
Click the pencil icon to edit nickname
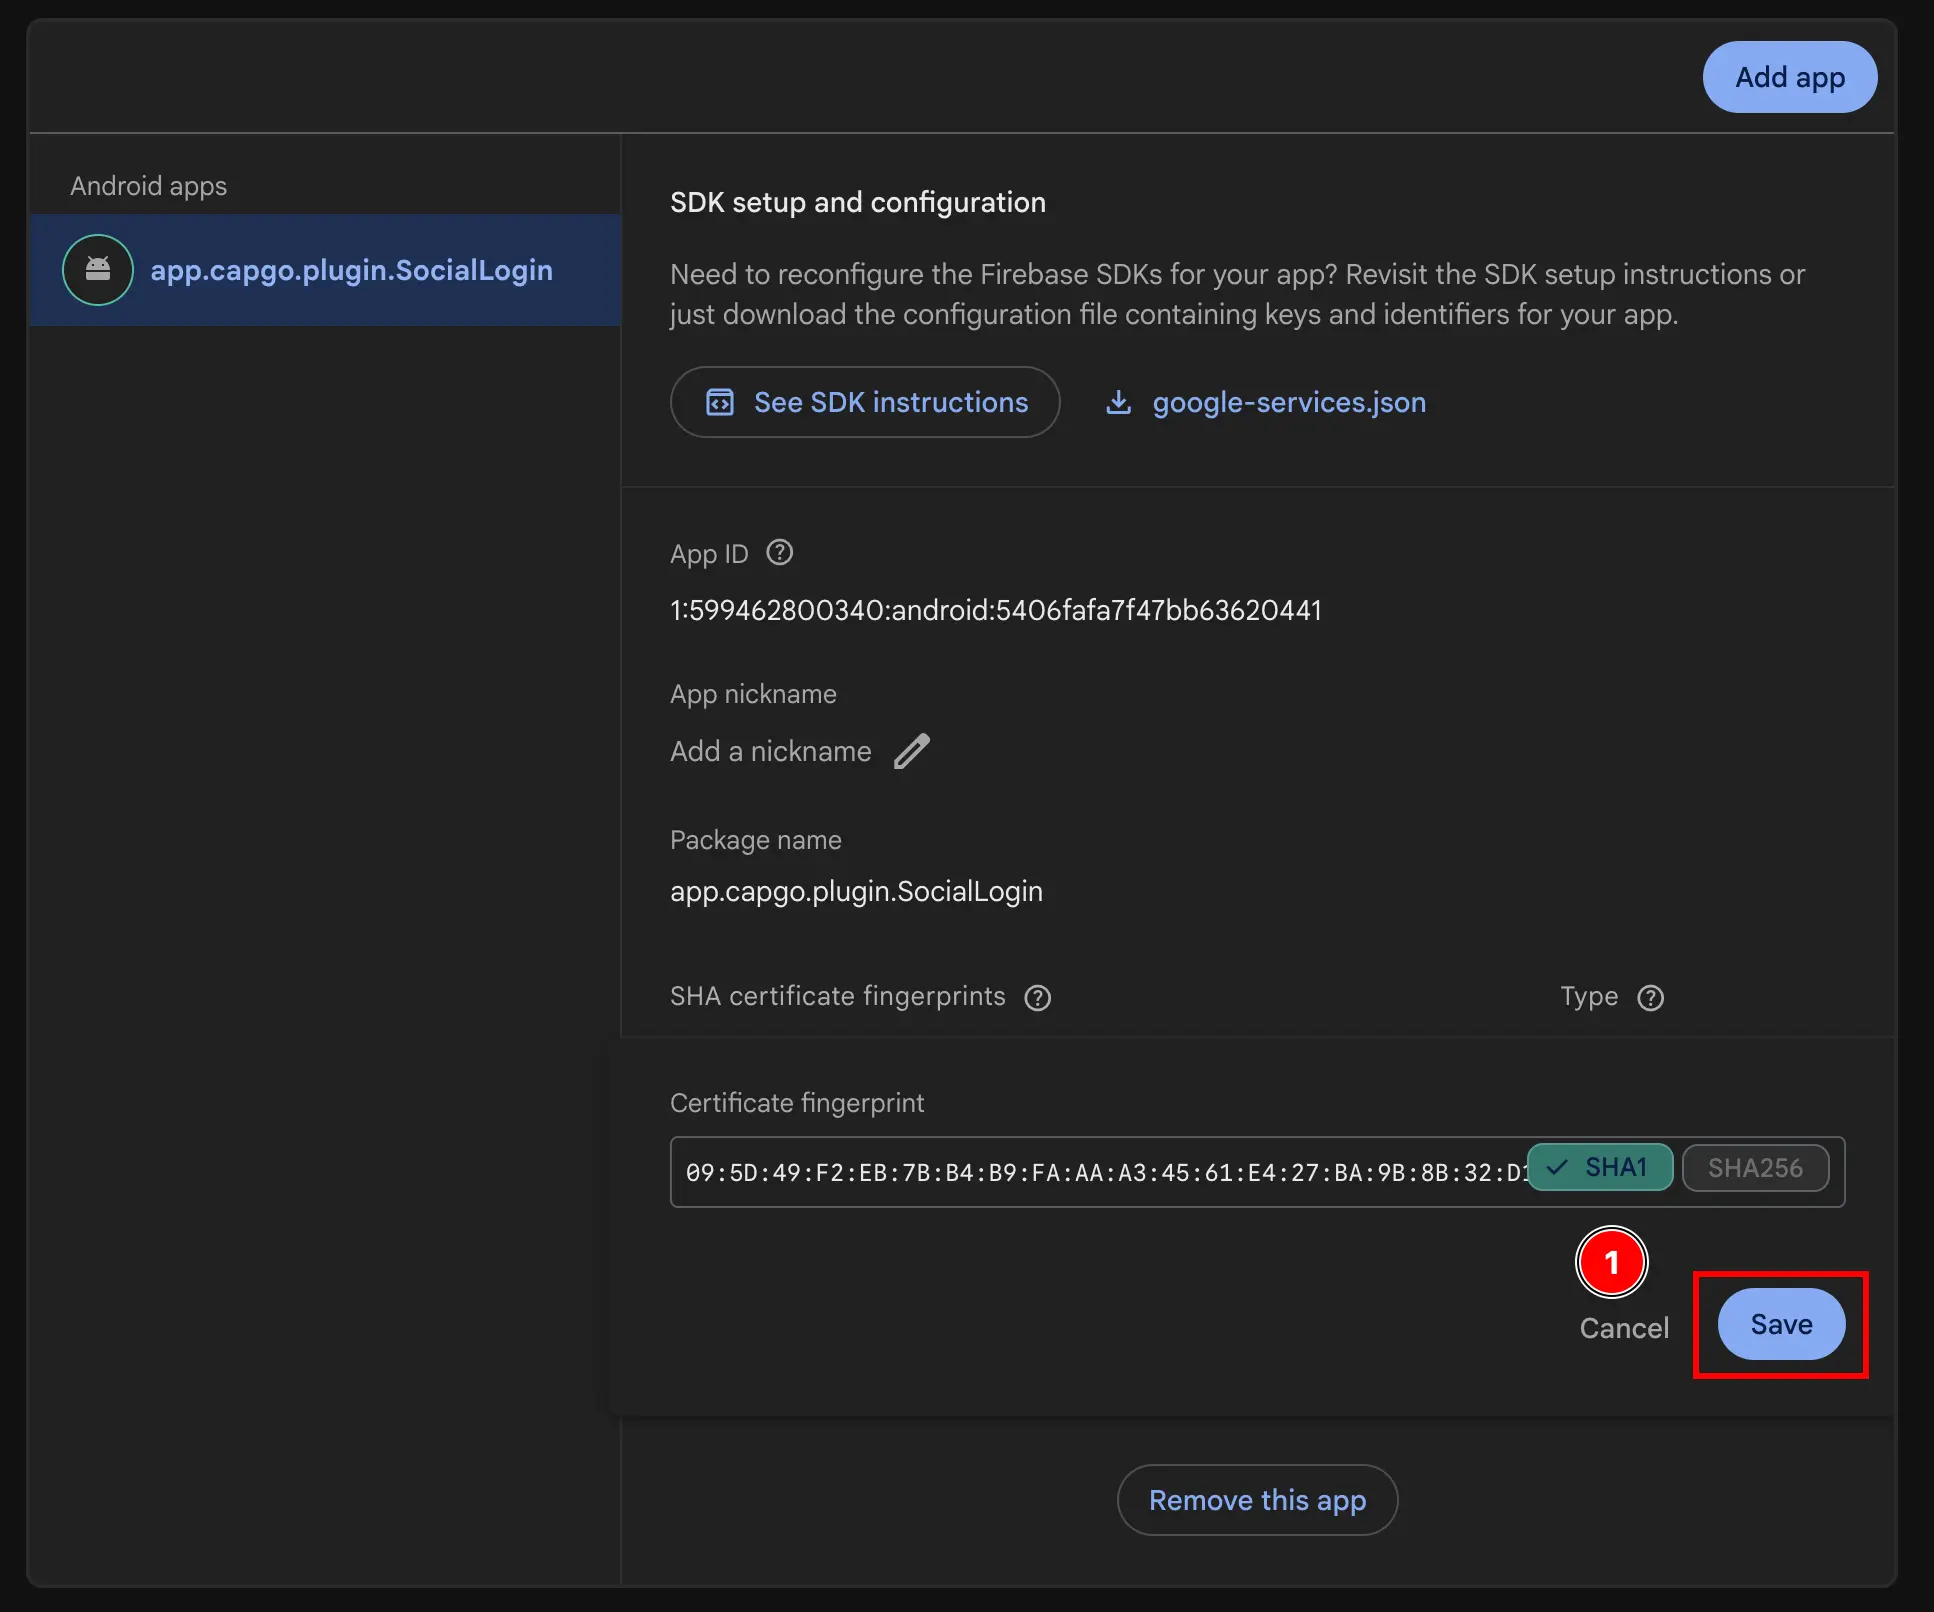(x=911, y=751)
